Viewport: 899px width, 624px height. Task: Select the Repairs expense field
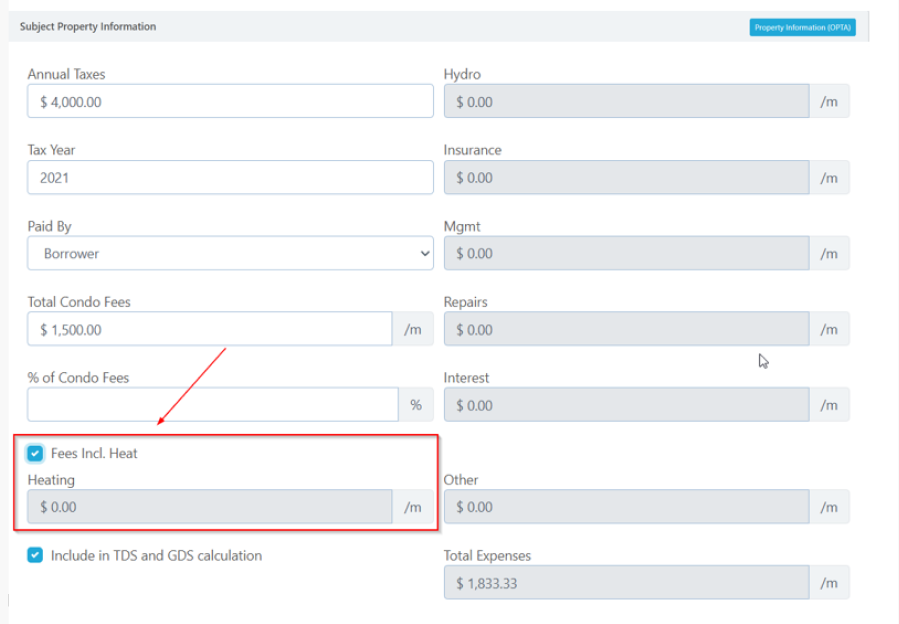(x=626, y=330)
